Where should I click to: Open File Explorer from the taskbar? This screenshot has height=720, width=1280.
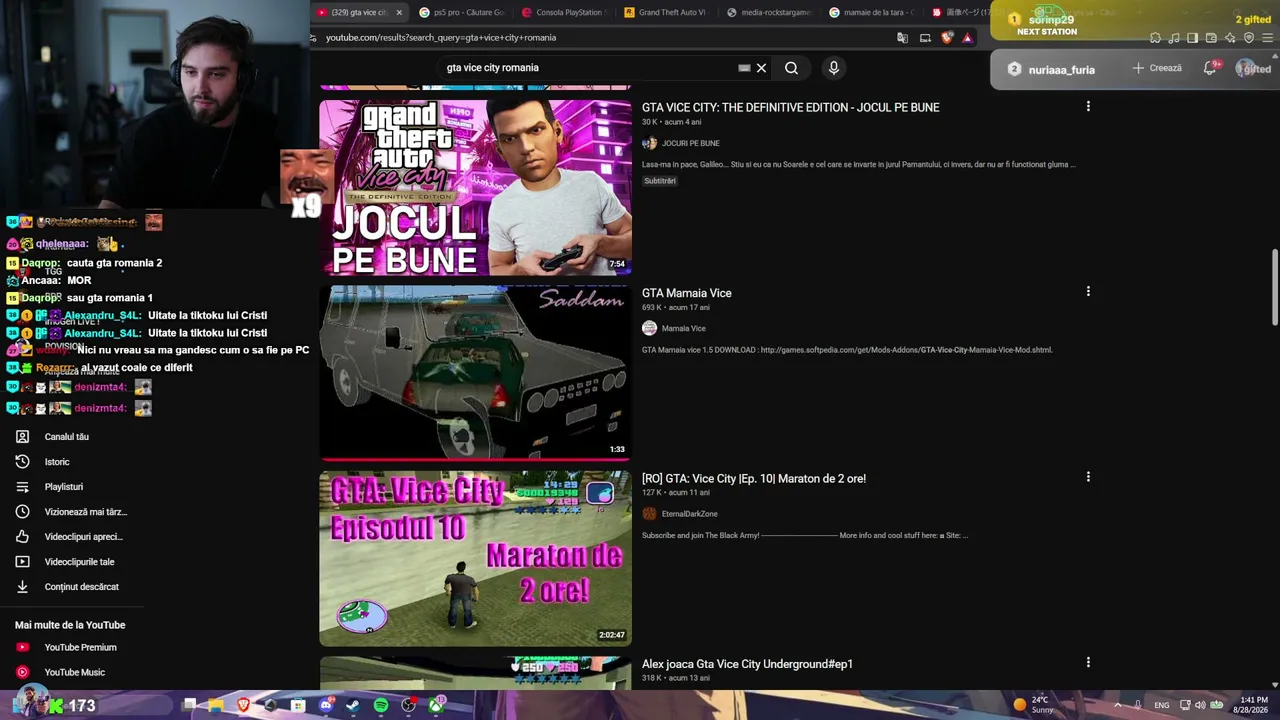click(x=215, y=705)
